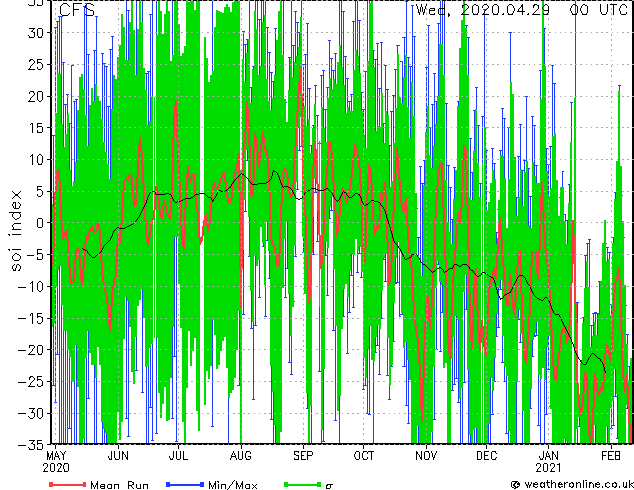
Task: Click the y-axis value 5
Action: pyautogui.click(x=40, y=191)
